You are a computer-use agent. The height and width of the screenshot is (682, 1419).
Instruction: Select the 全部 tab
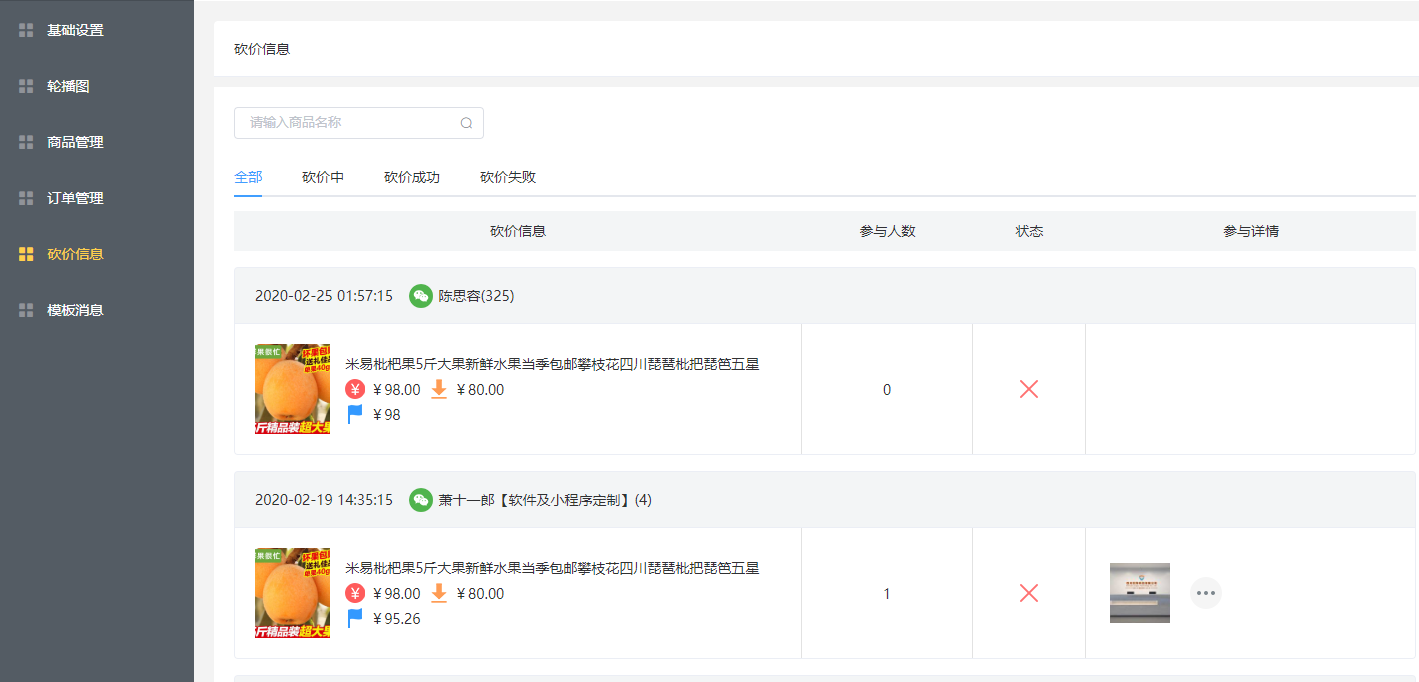pos(248,178)
